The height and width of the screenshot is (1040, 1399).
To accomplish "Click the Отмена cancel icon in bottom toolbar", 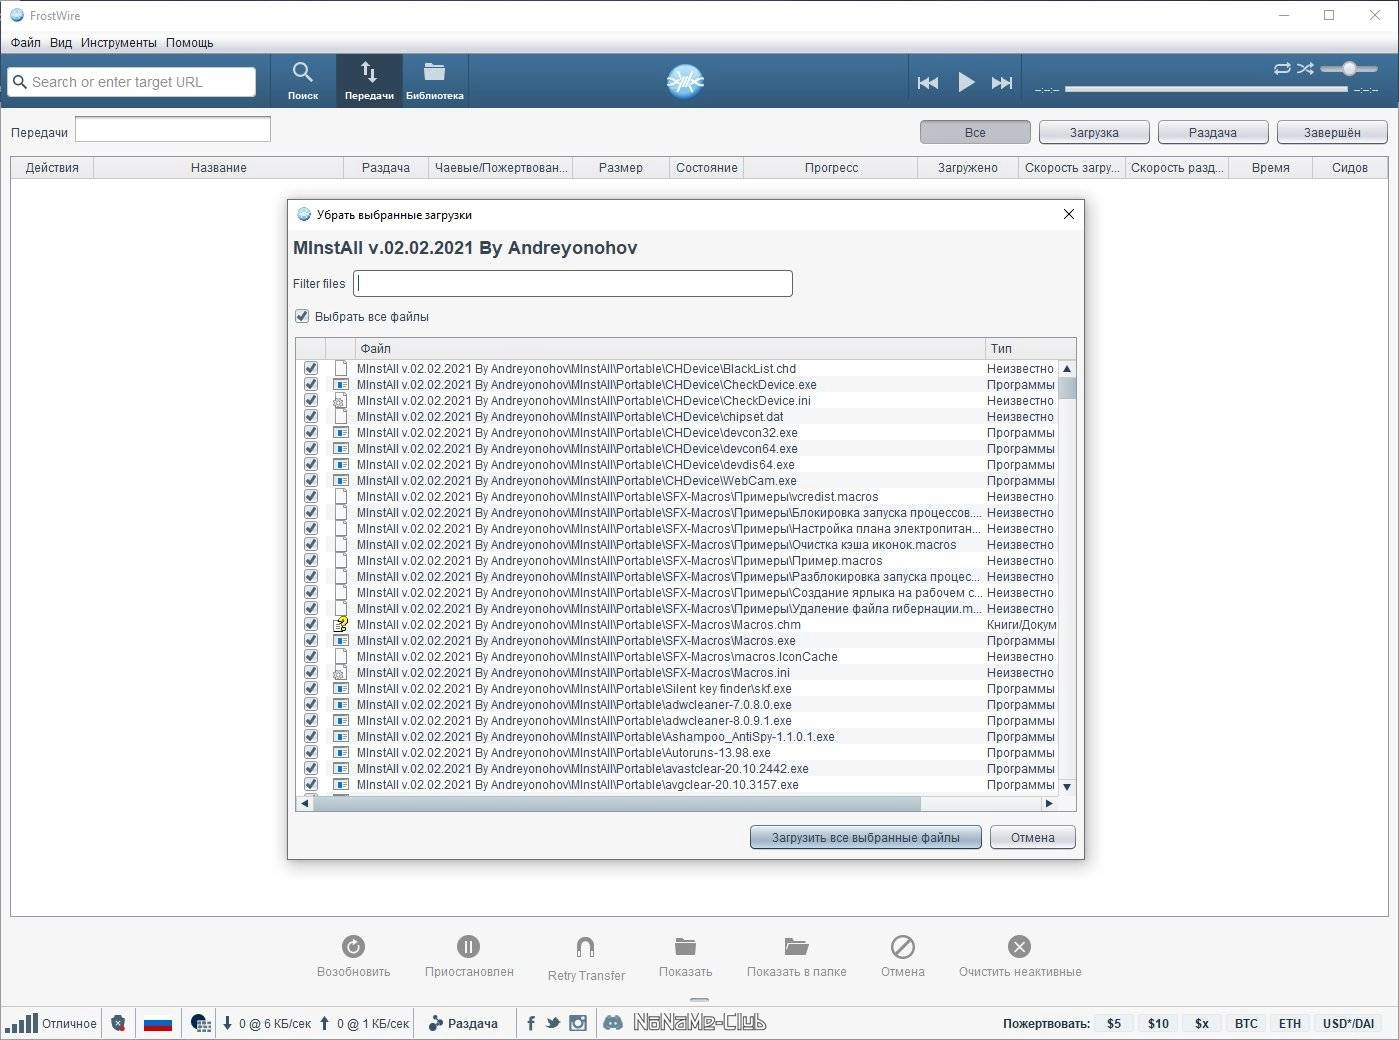I will [903, 946].
